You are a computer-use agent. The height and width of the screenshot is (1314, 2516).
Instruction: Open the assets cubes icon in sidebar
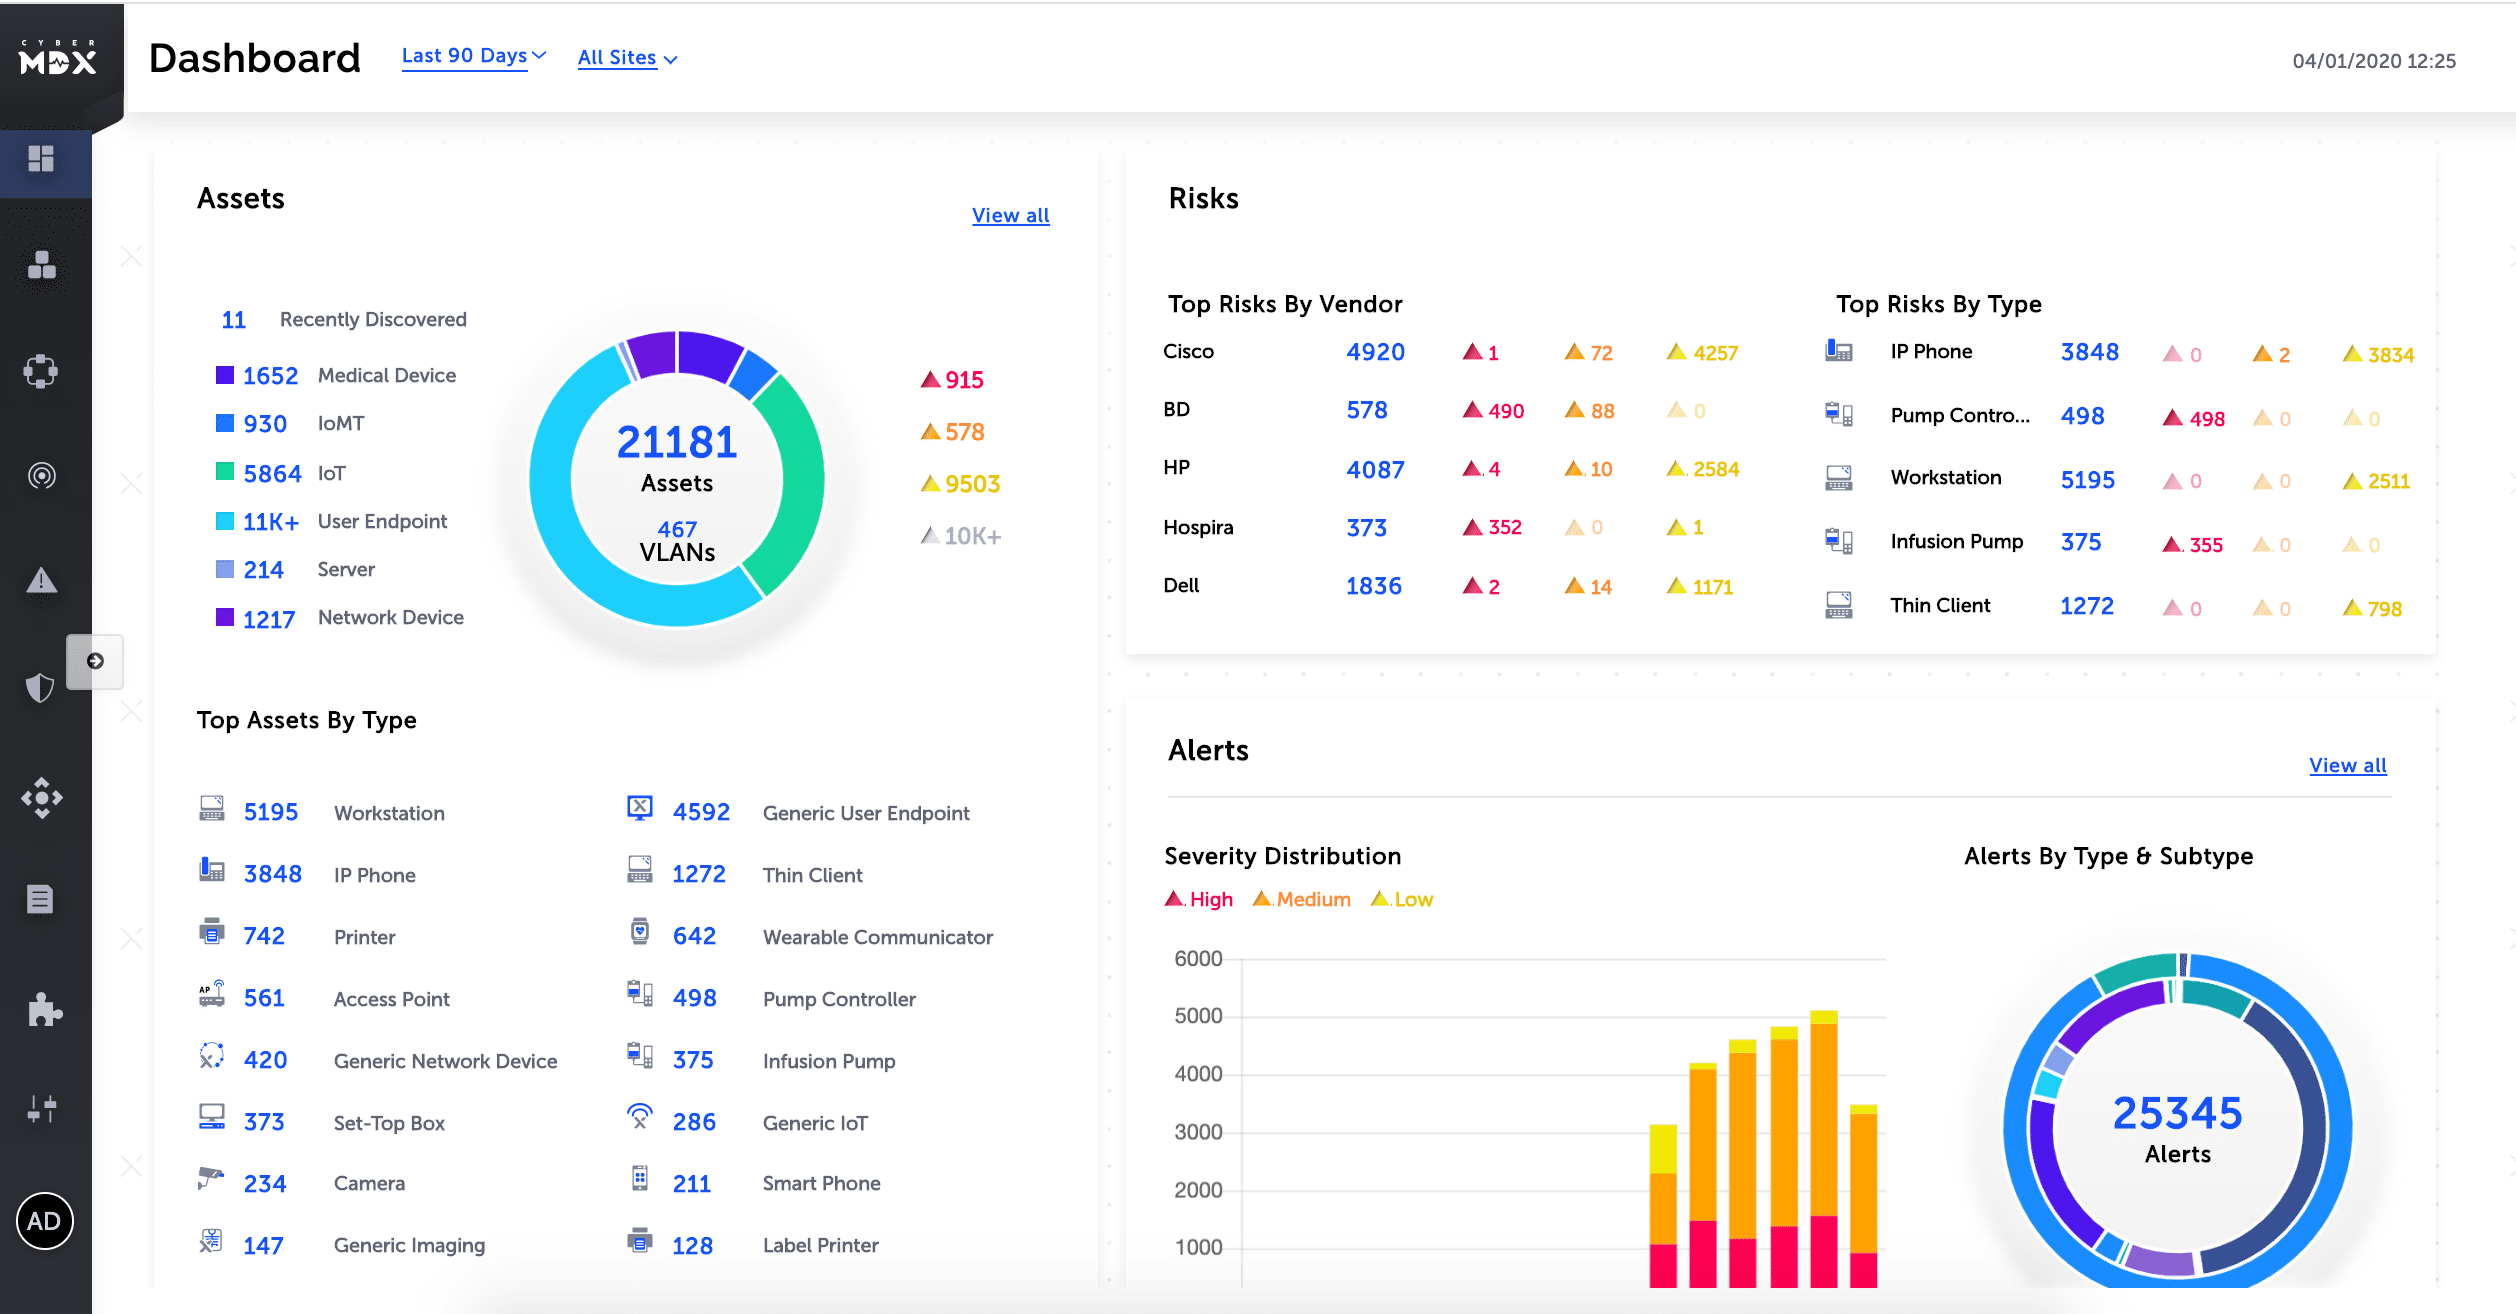pos(41,265)
